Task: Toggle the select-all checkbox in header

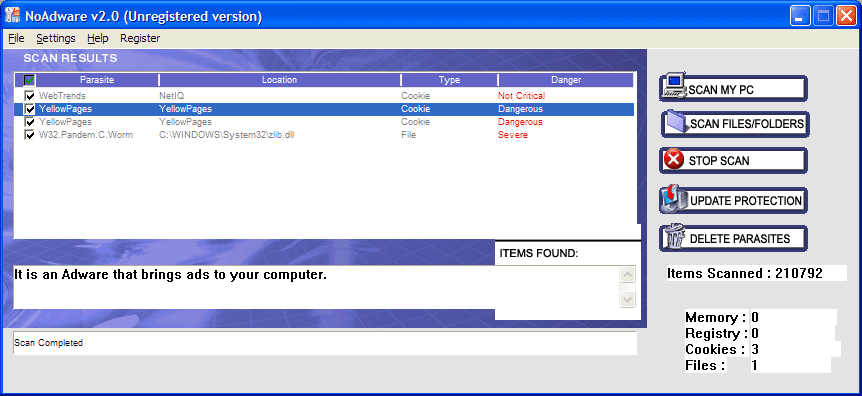Action: (x=29, y=80)
